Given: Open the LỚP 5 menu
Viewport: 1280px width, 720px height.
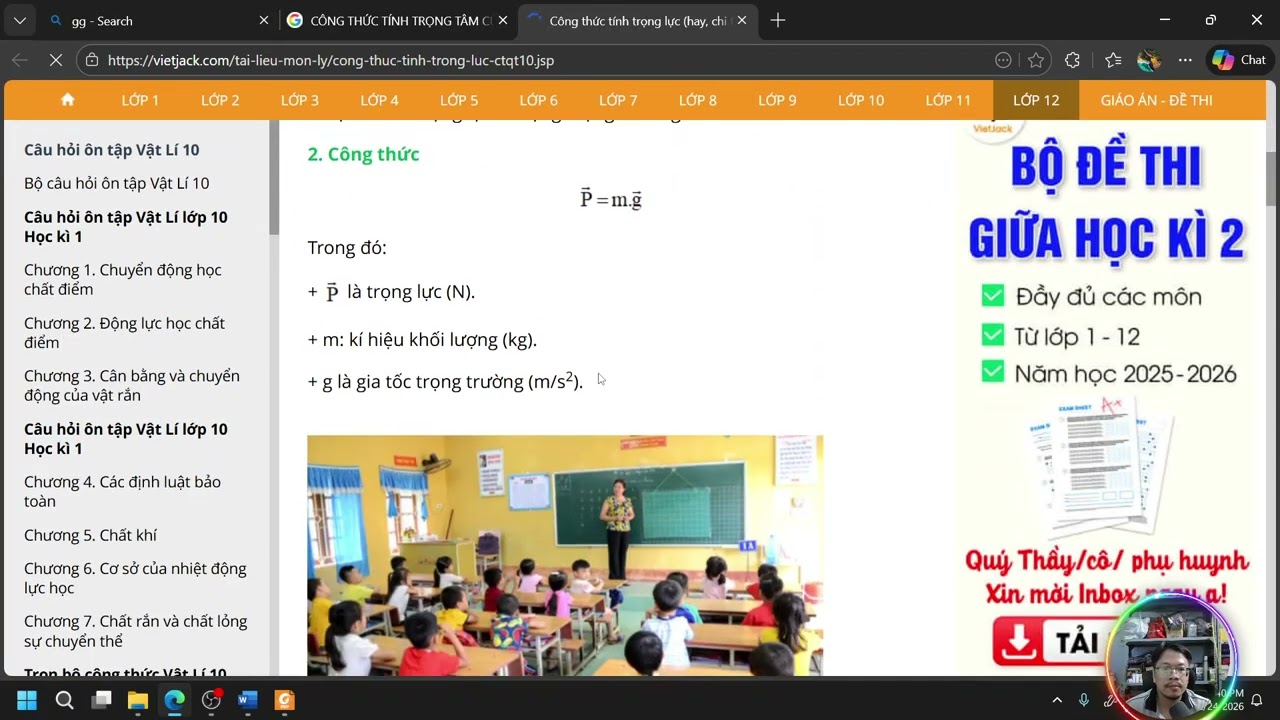Looking at the screenshot, I should 459,100.
